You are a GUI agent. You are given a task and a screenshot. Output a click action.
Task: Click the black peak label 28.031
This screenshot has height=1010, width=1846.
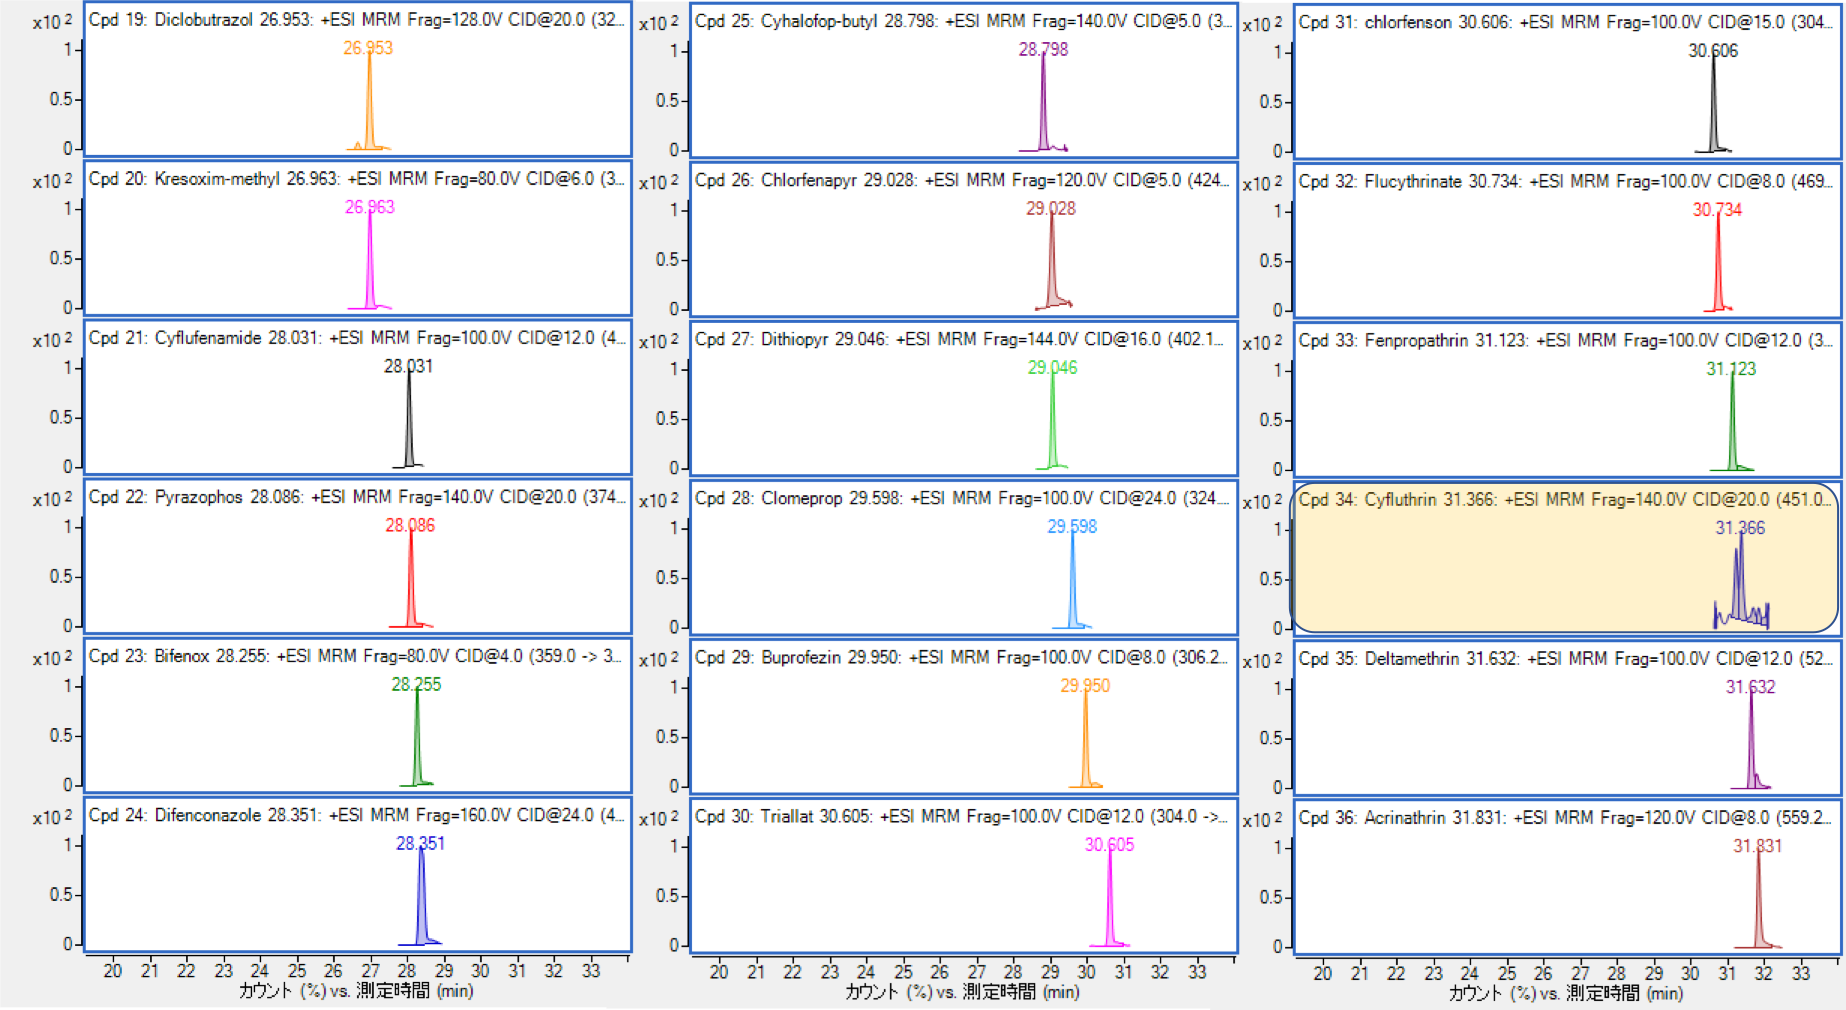click(x=409, y=366)
